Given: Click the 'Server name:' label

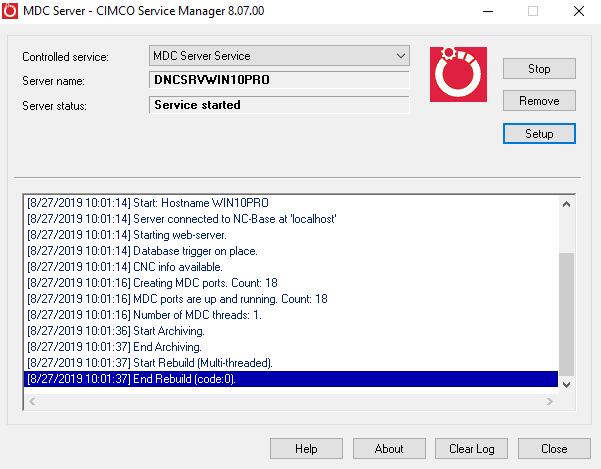Looking at the screenshot, I should tap(53, 81).
